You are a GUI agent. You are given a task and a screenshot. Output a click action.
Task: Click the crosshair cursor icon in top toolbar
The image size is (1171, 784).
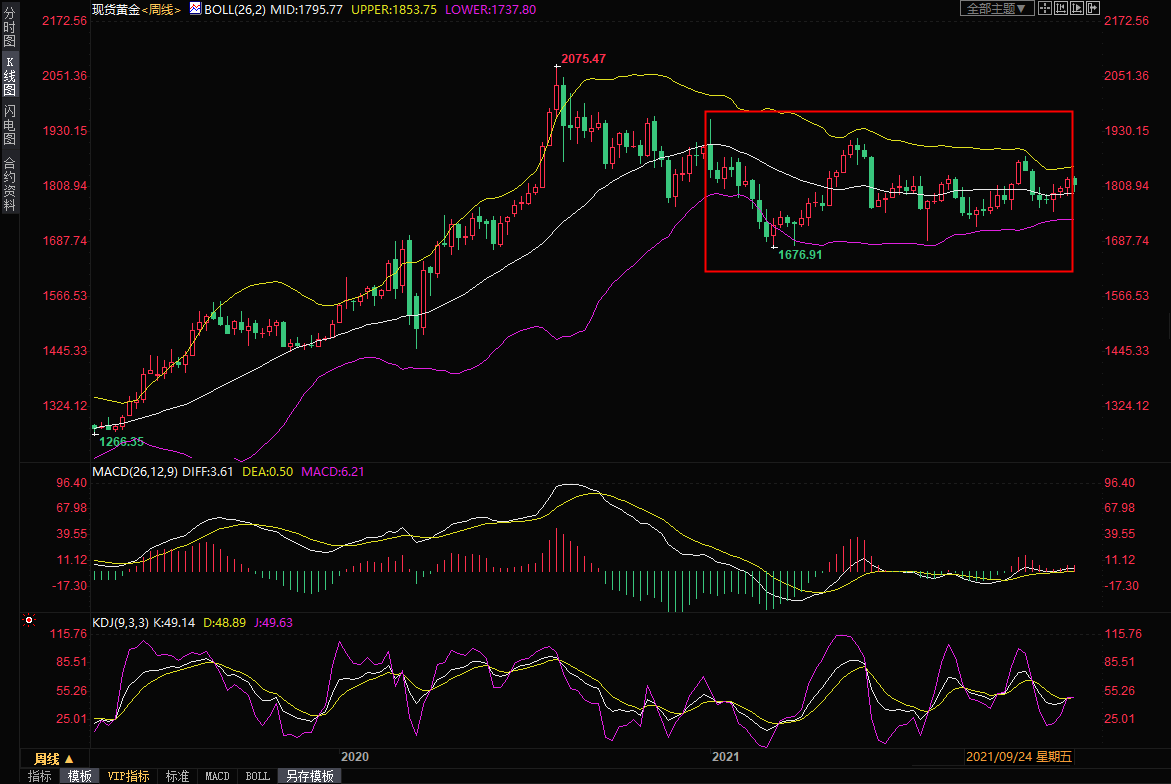click(1044, 8)
